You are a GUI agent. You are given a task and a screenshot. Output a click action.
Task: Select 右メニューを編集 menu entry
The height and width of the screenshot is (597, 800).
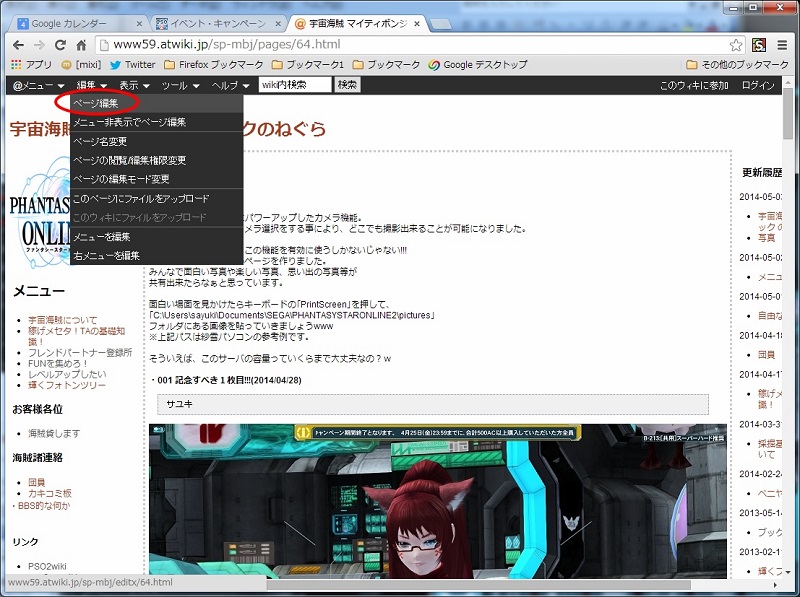pyautogui.click(x=157, y=256)
